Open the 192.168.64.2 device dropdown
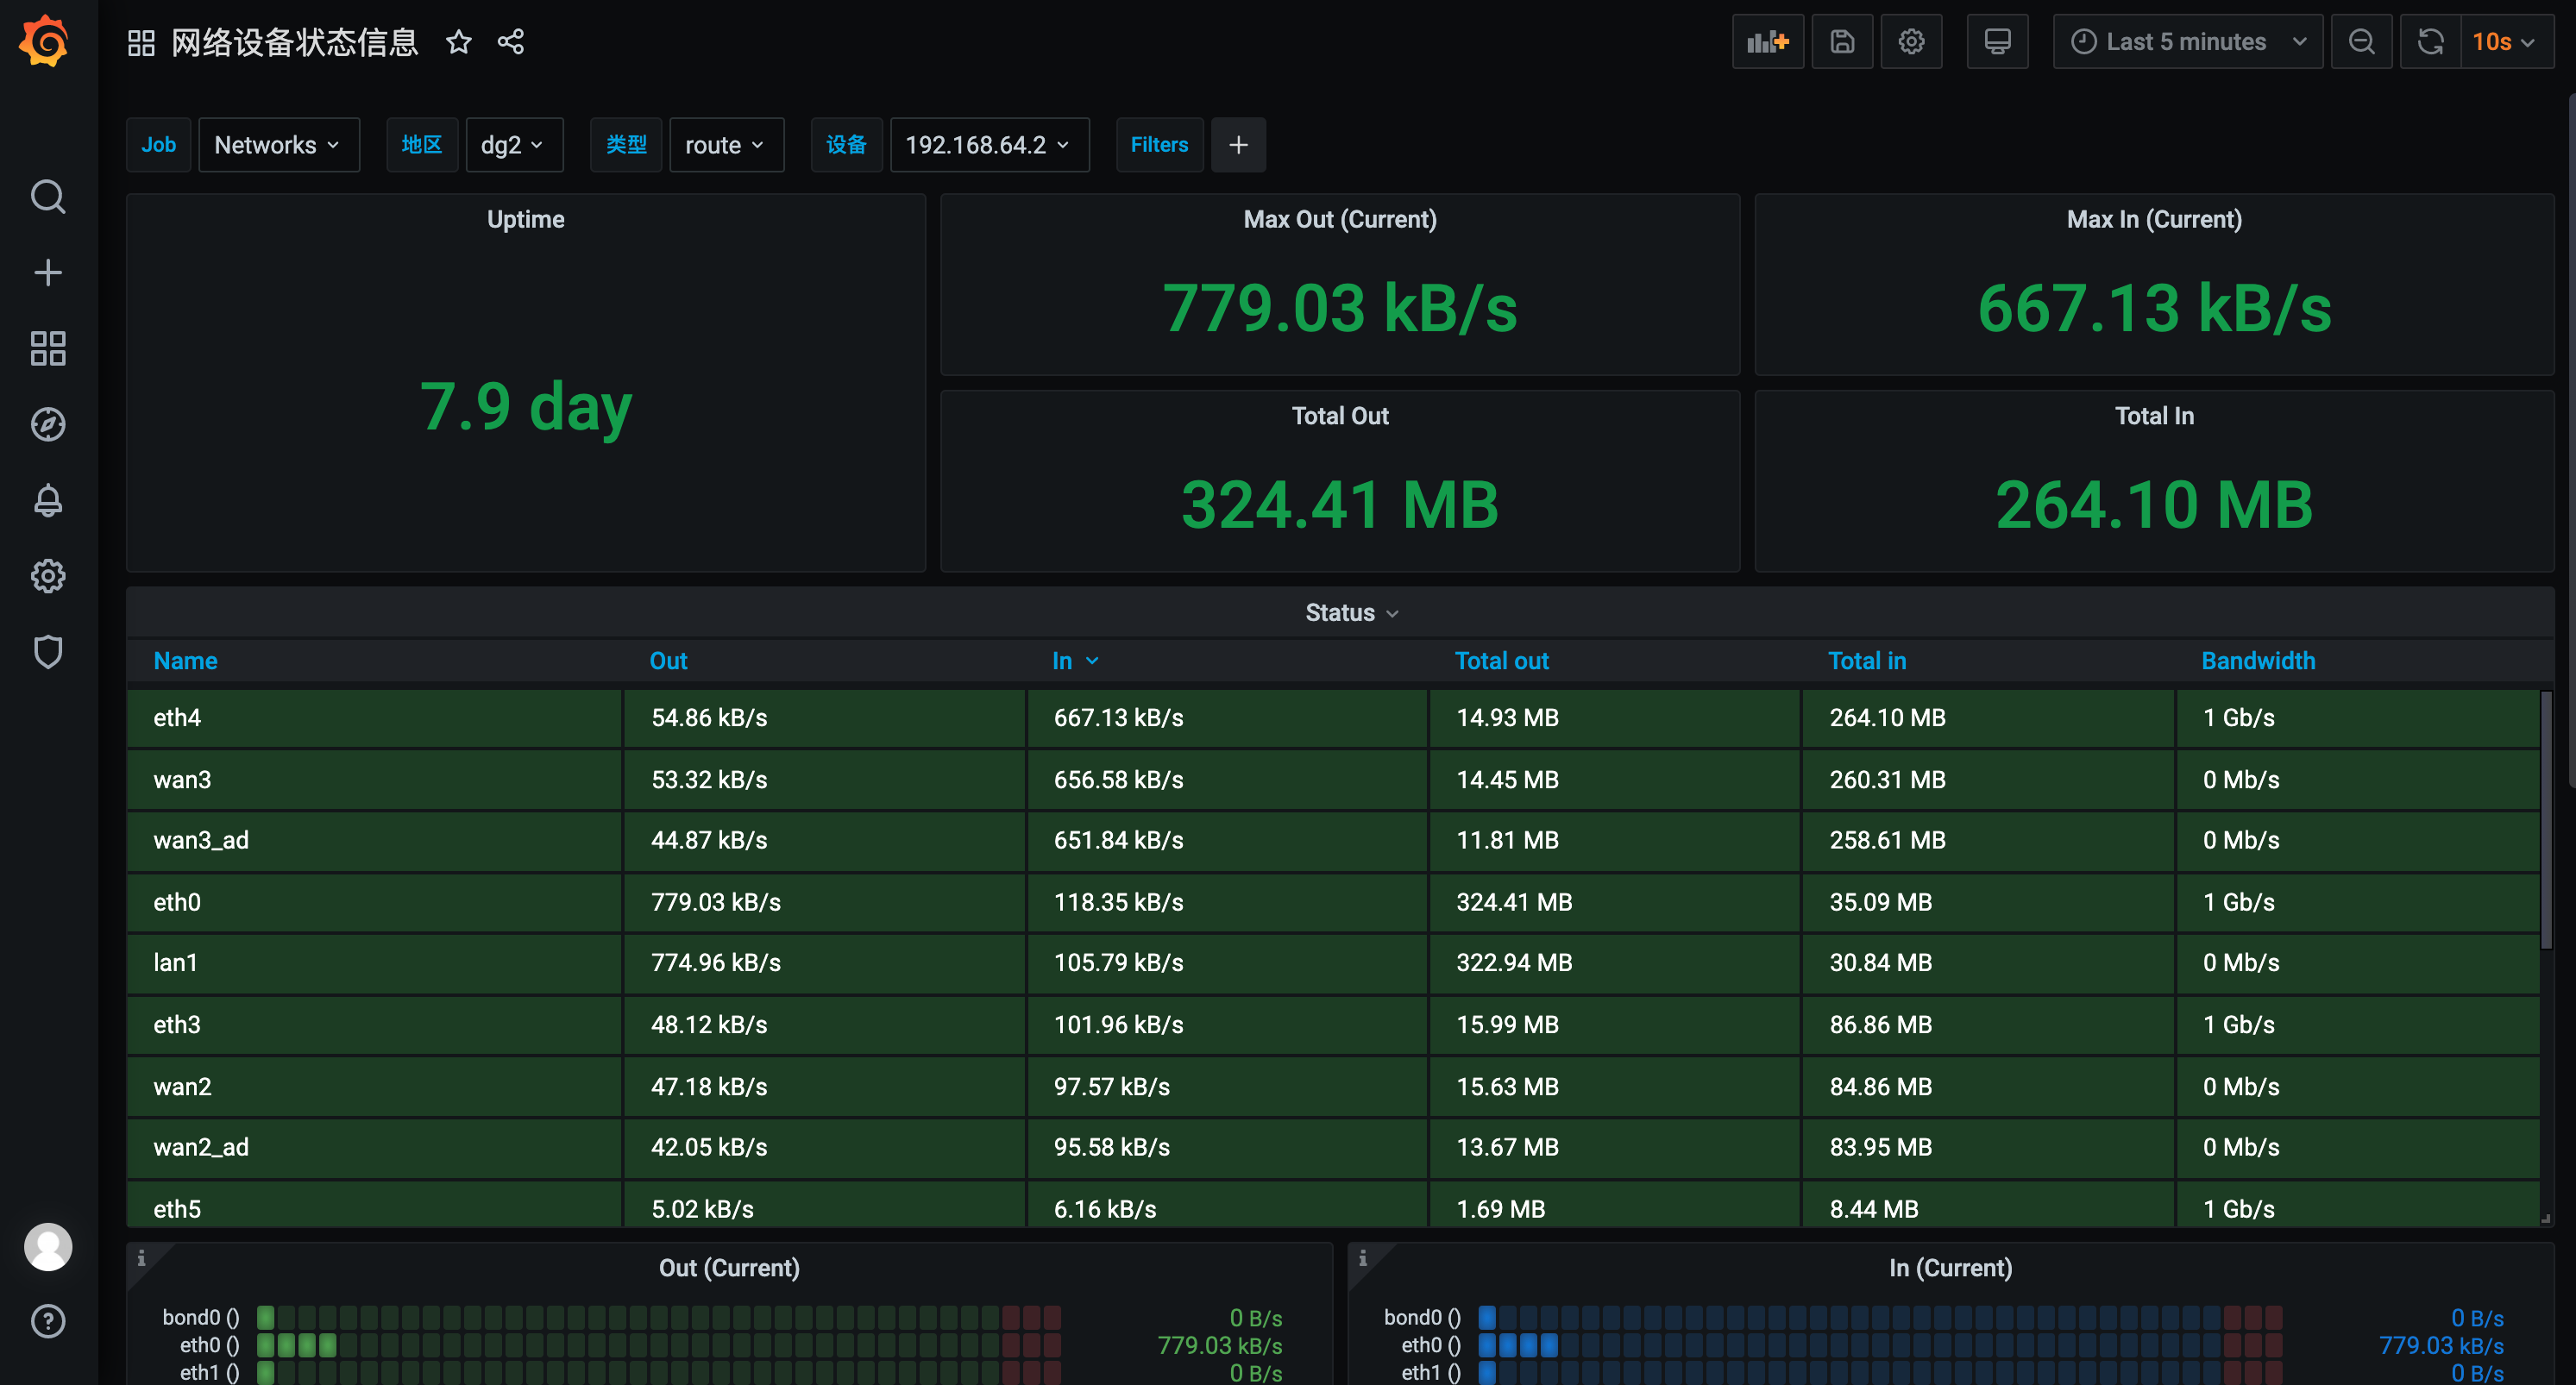This screenshot has width=2576, height=1385. coord(989,145)
